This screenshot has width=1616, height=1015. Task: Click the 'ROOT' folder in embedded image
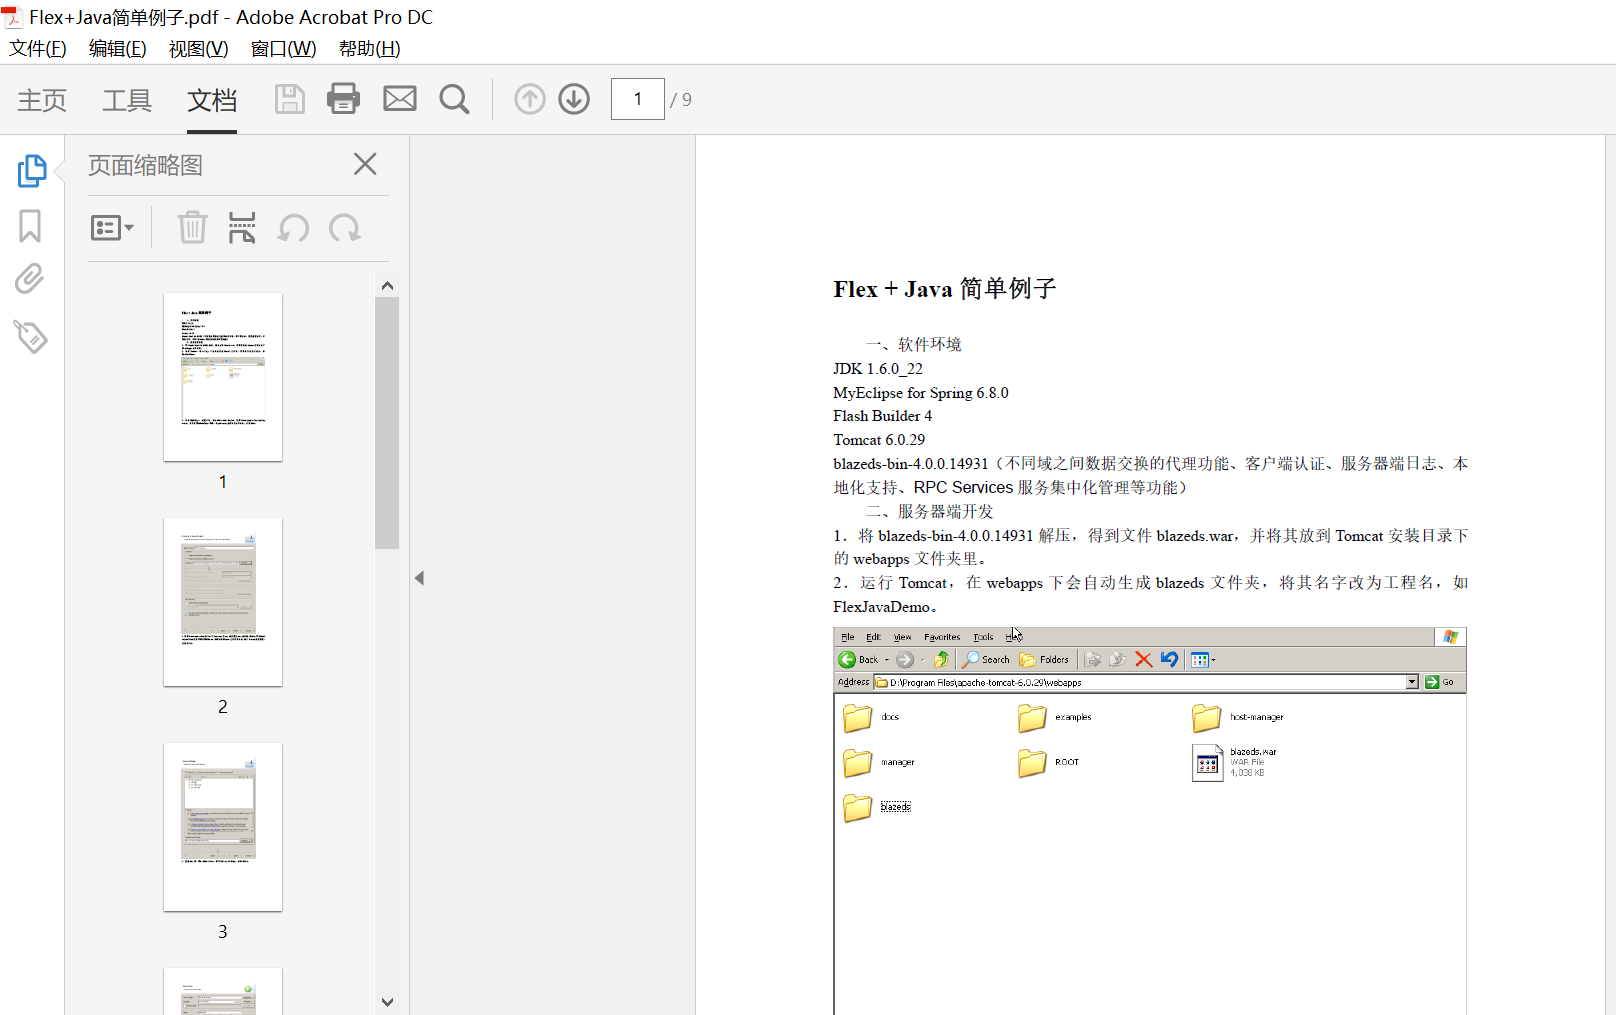1049,762
